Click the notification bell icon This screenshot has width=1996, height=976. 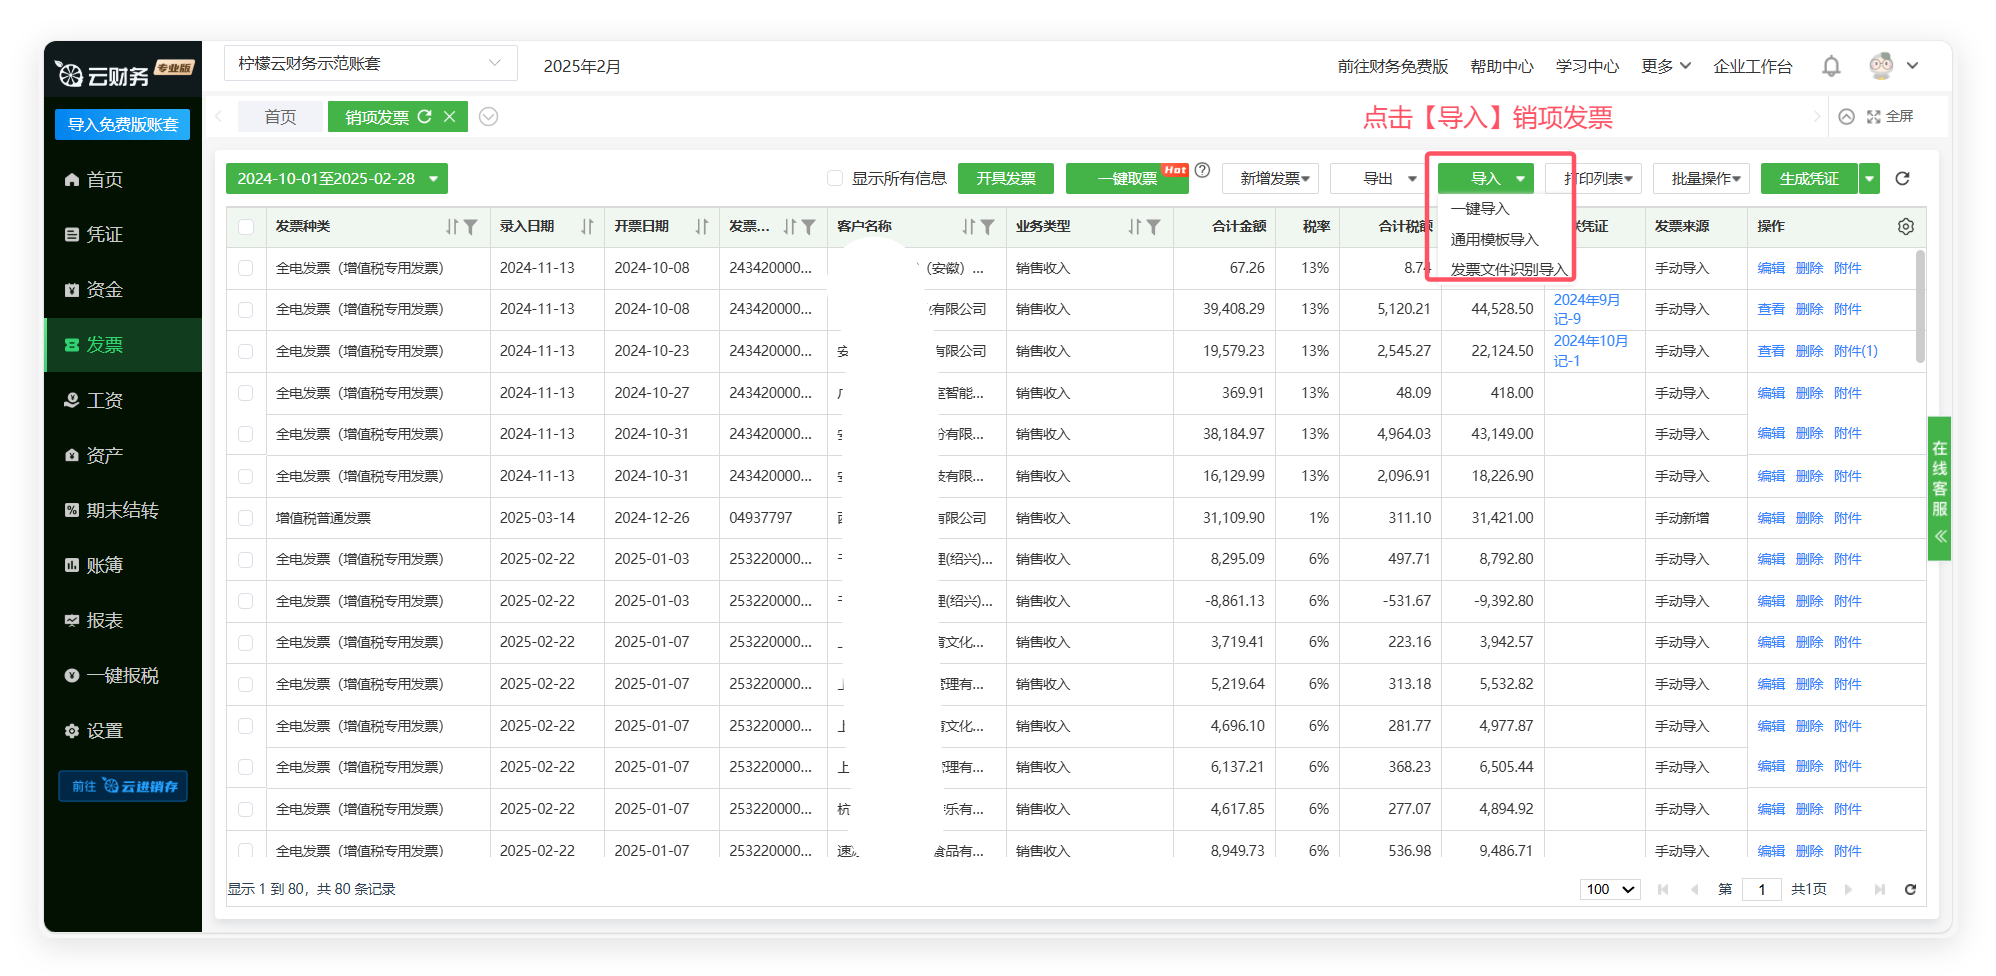[x=1831, y=66]
